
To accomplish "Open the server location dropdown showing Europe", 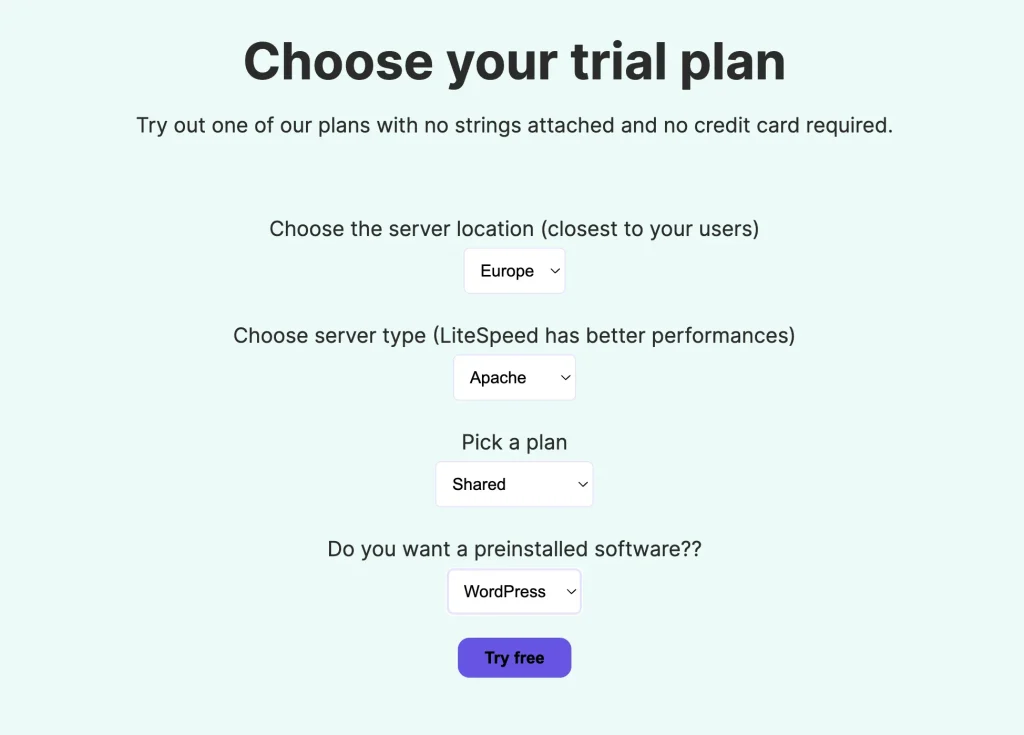I will (x=514, y=270).
